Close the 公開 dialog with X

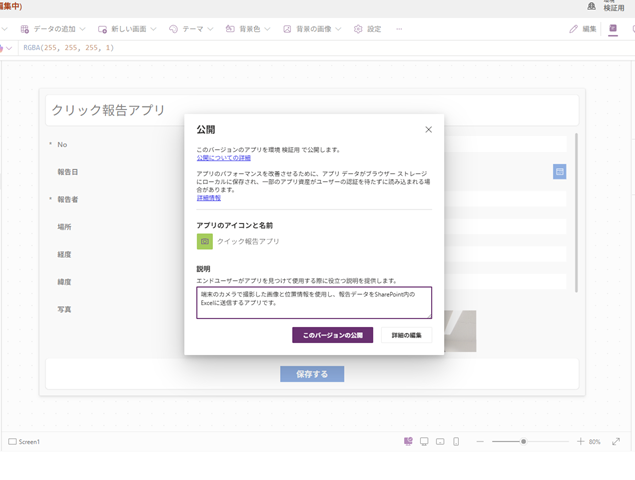tap(428, 129)
